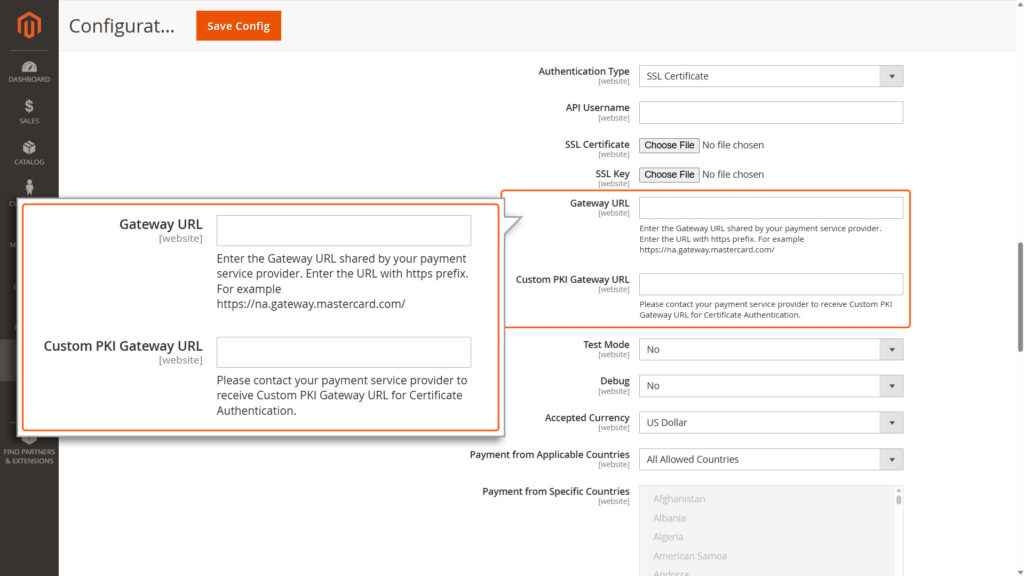
Task: Expand Payment from Applicable Countries dropdown
Action: [770, 459]
